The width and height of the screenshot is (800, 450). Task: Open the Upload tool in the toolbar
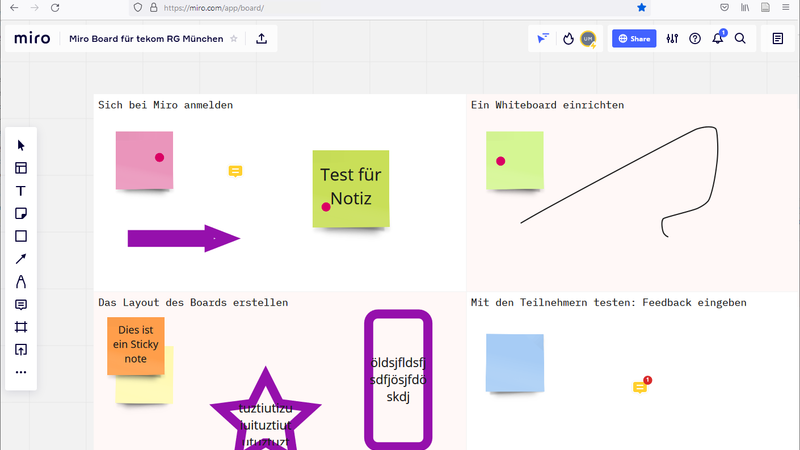(21, 349)
